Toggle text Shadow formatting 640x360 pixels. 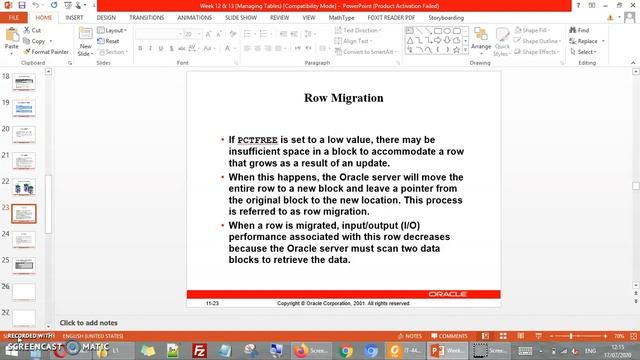(x=171, y=49)
